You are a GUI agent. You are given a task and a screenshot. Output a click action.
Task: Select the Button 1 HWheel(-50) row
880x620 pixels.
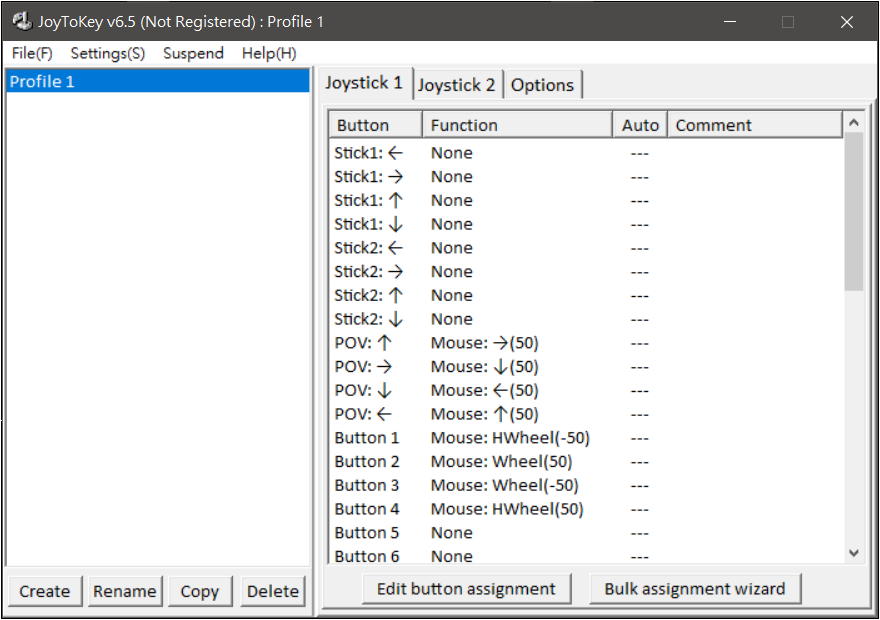[510, 438]
